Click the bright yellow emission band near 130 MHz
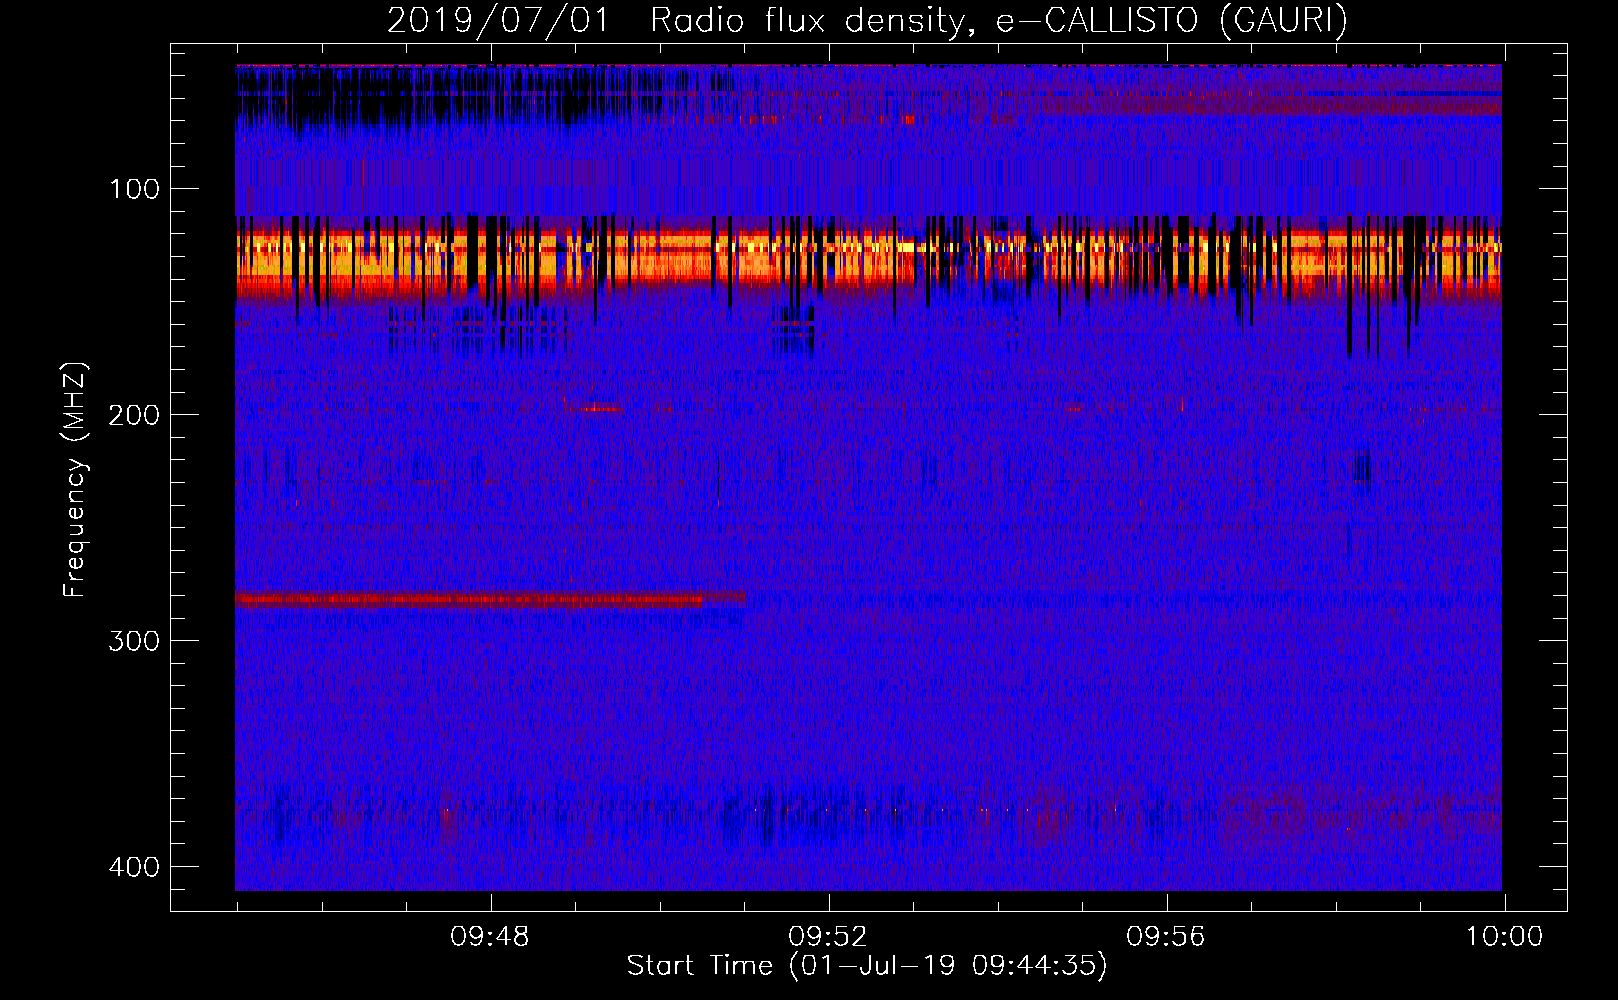The image size is (1618, 1000). [x=868, y=257]
